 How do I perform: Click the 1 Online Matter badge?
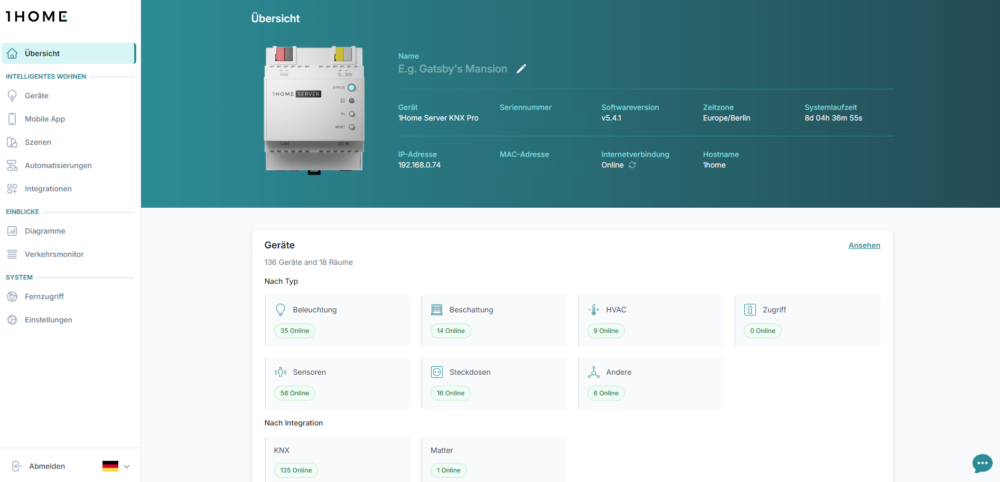click(449, 471)
